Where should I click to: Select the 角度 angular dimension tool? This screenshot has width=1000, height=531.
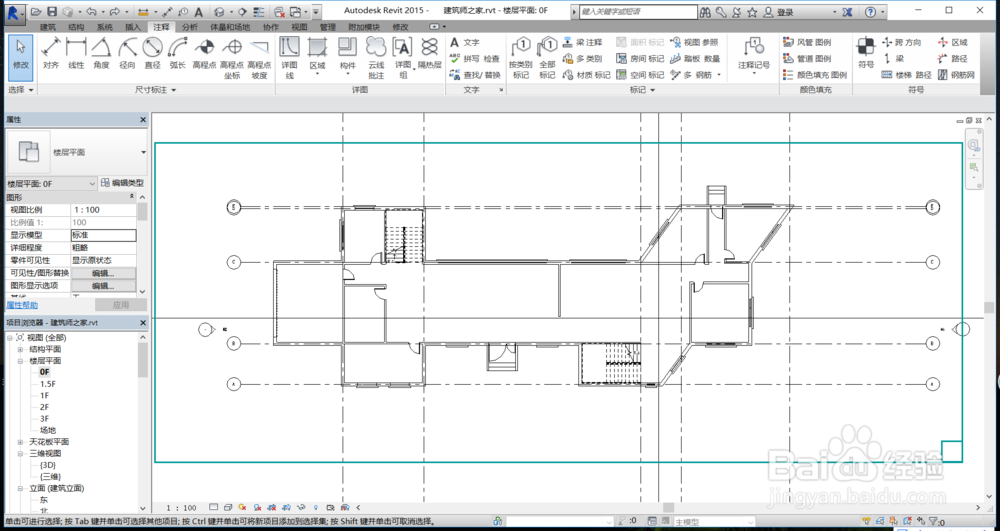(101, 53)
